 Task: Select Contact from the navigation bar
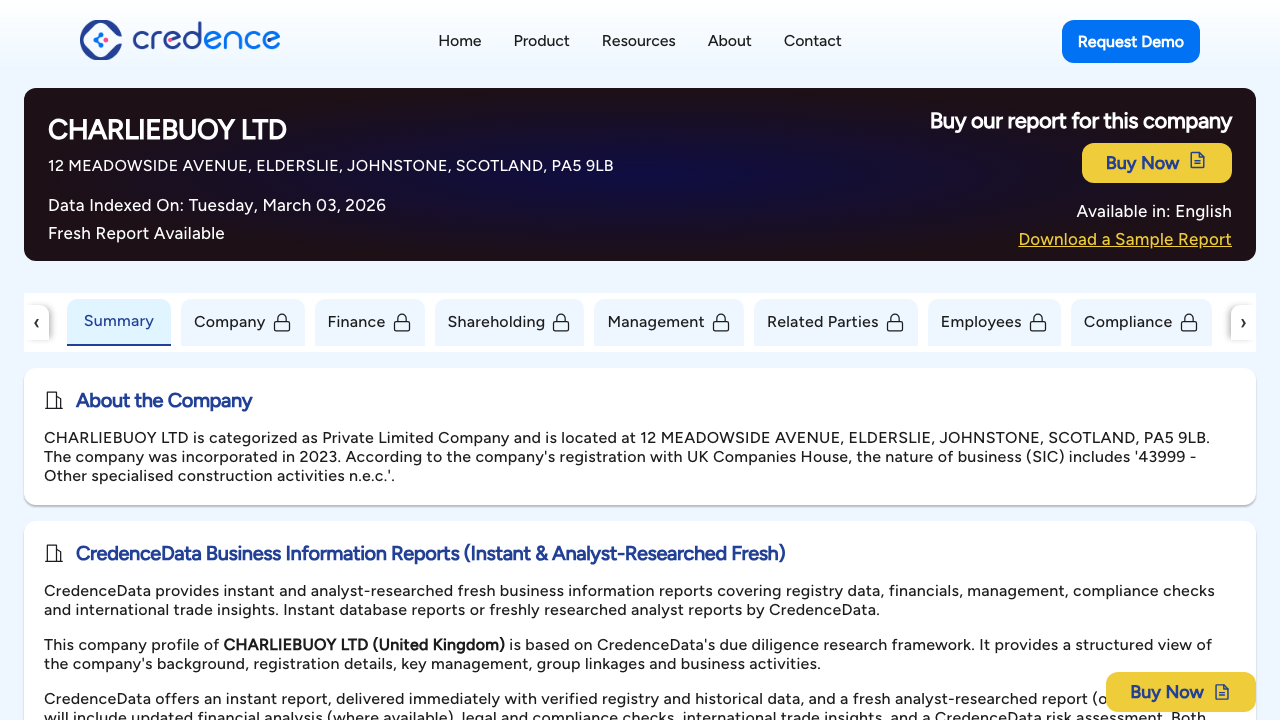(x=812, y=41)
